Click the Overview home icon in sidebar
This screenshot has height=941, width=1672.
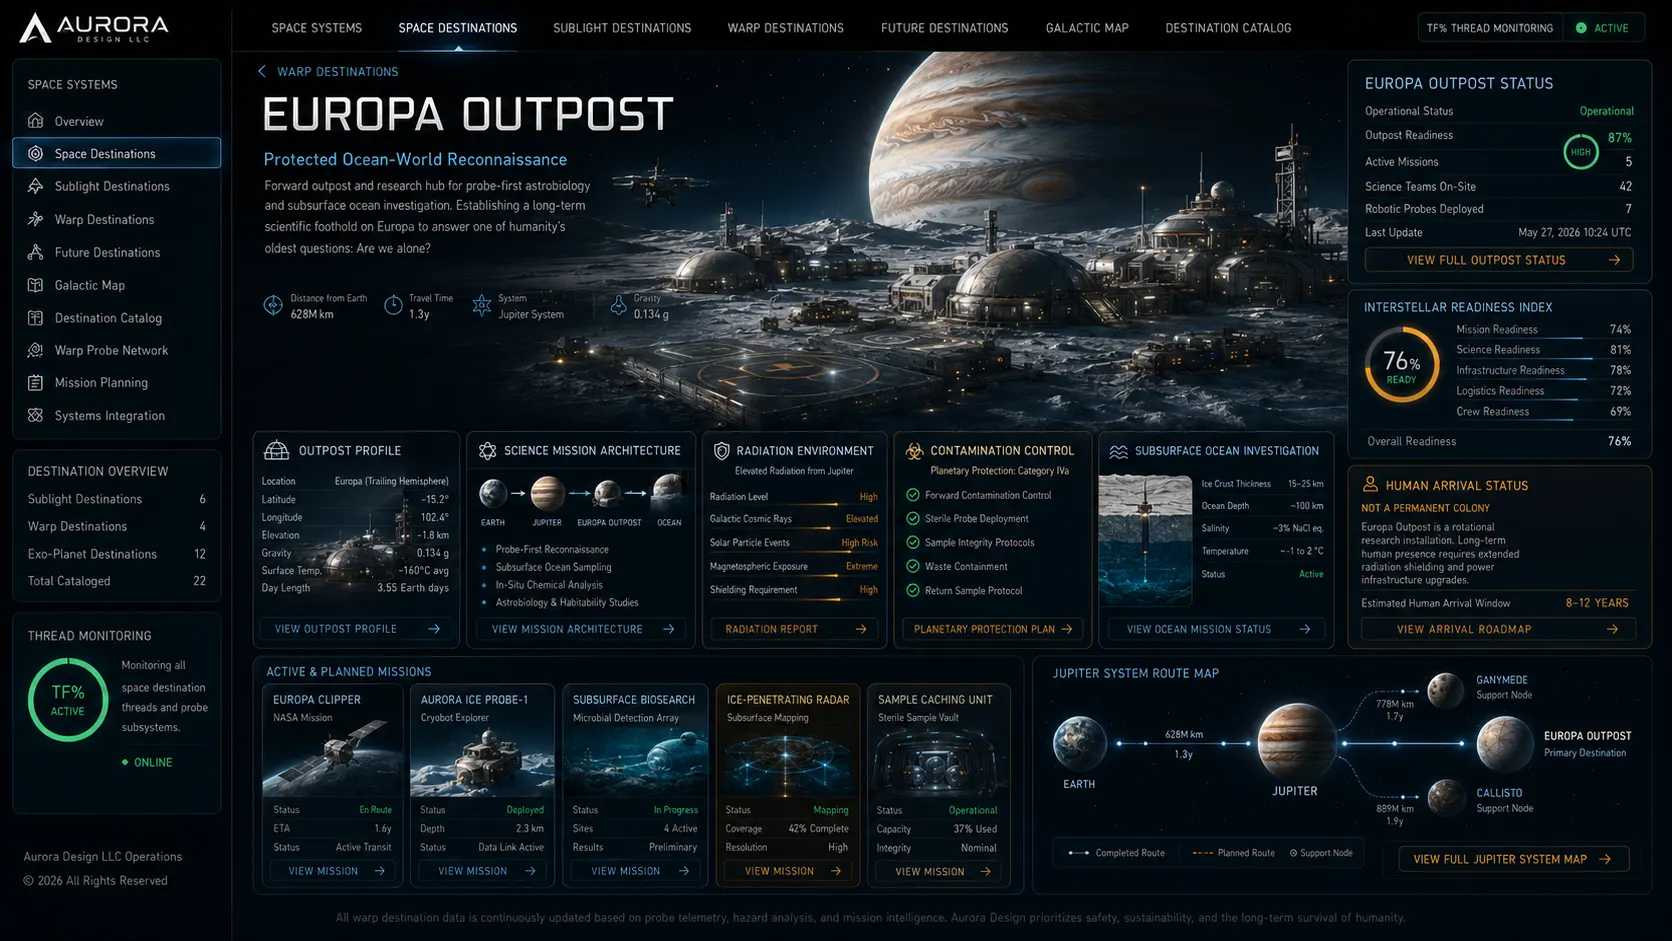coord(36,121)
